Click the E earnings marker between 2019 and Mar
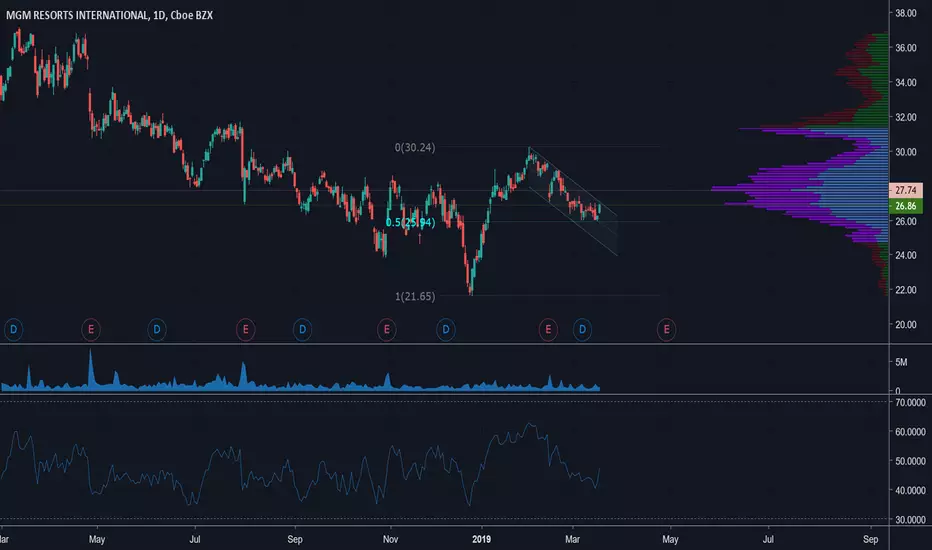The image size is (932, 550). 548,329
